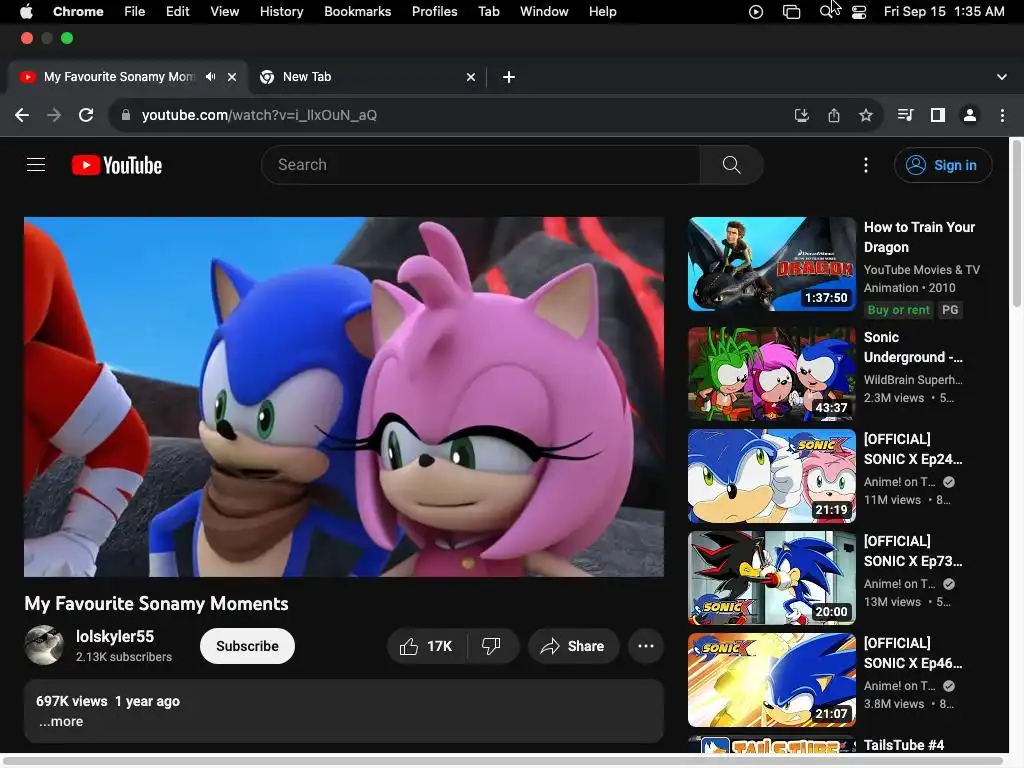The height and width of the screenshot is (768, 1024).
Task: Open the Apple menu
Action: click(26, 11)
